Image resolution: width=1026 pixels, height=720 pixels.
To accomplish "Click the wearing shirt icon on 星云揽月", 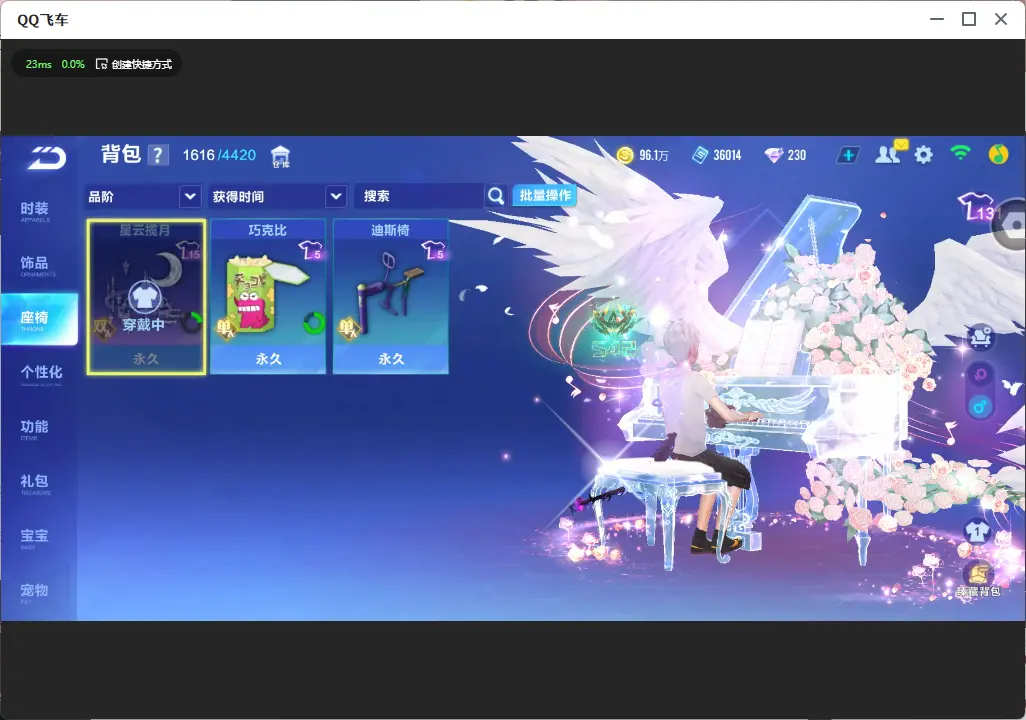I will pos(143,298).
